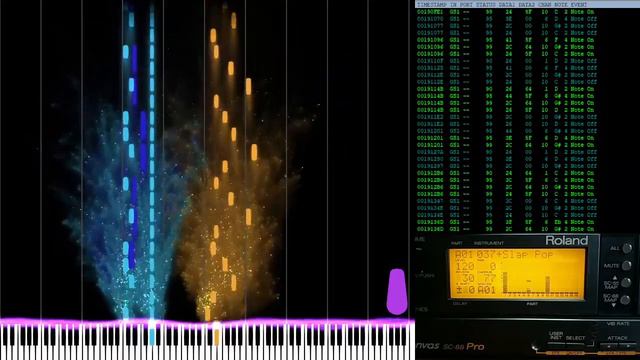Viewport: 640px width, 360px height.
Task: Click the STATUS column header
Action: pos(485,4)
